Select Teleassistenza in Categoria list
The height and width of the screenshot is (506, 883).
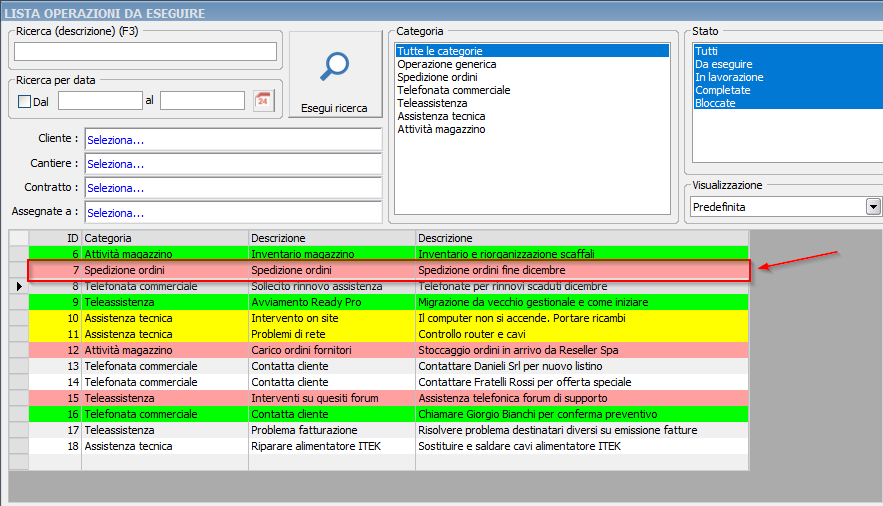pos(430,103)
